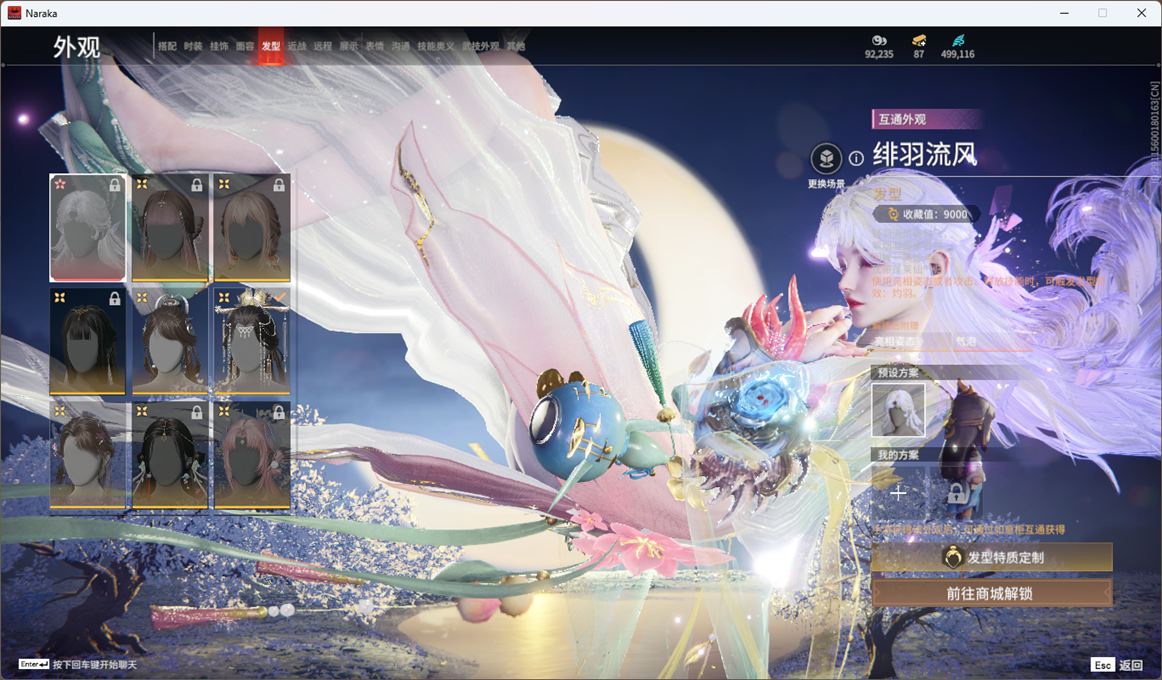Add a new scheme with the plus icon

[x=897, y=493]
